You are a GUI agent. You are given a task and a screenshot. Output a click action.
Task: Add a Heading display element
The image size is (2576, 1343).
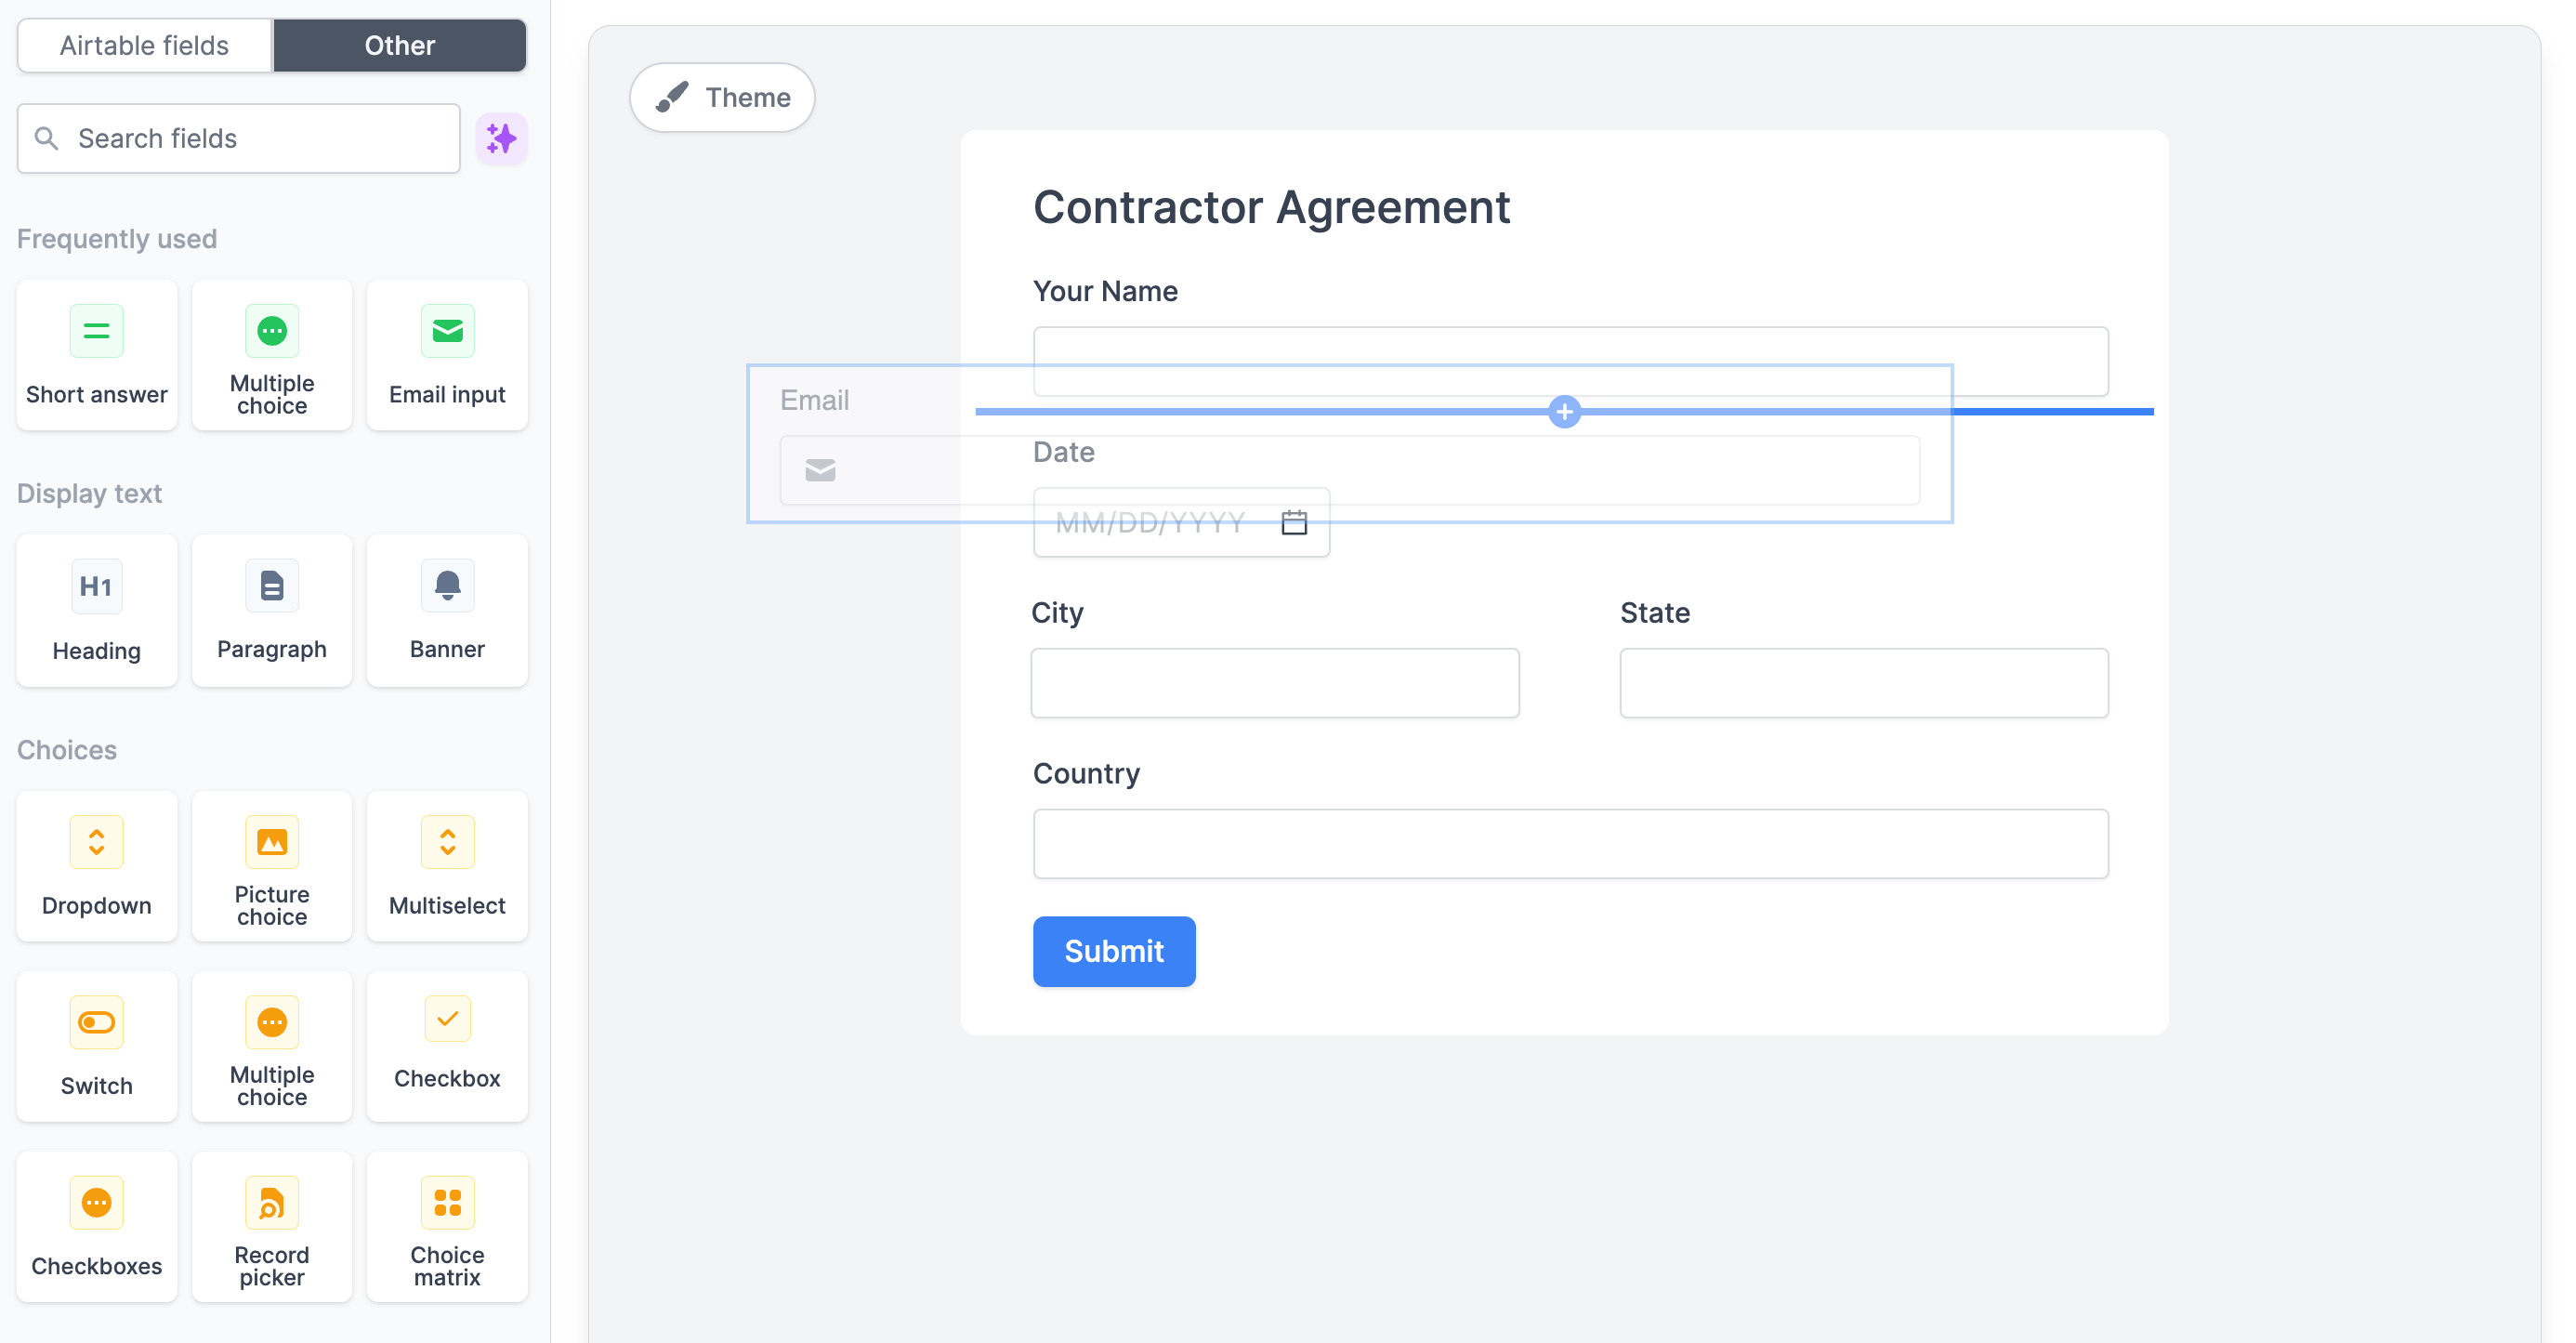(96, 611)
